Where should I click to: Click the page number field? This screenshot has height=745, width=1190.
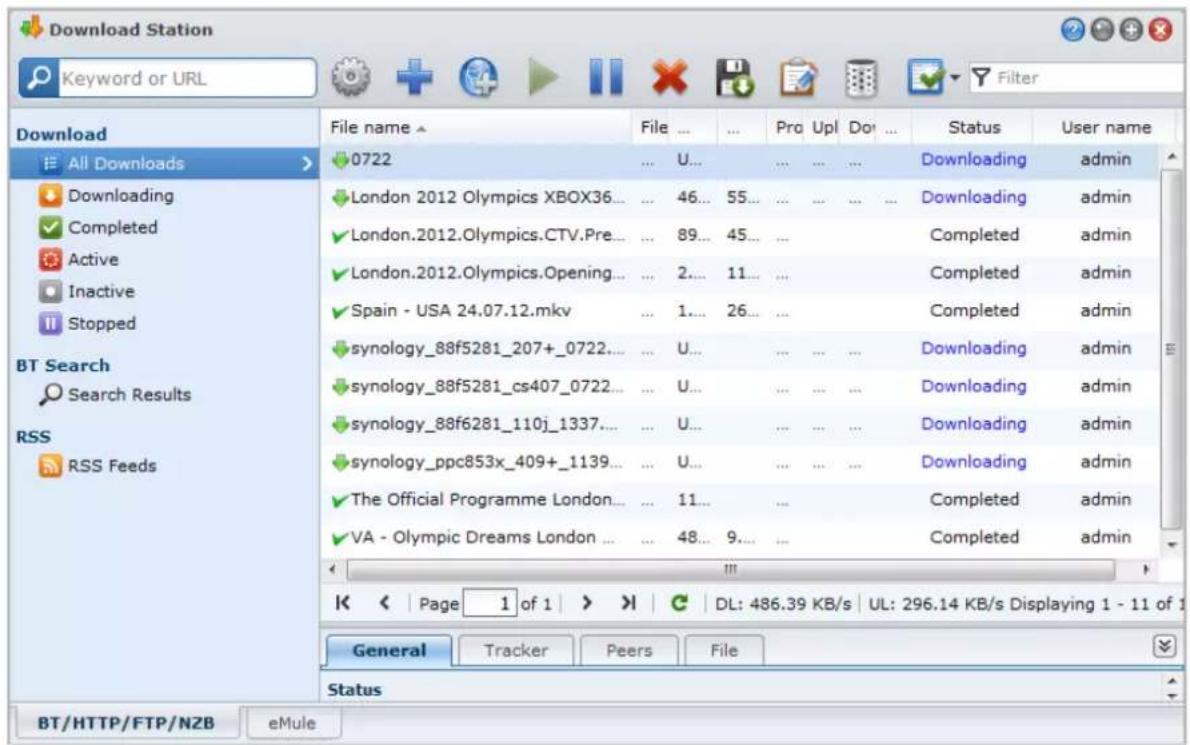pyautogui.click(x=490, y=603)
